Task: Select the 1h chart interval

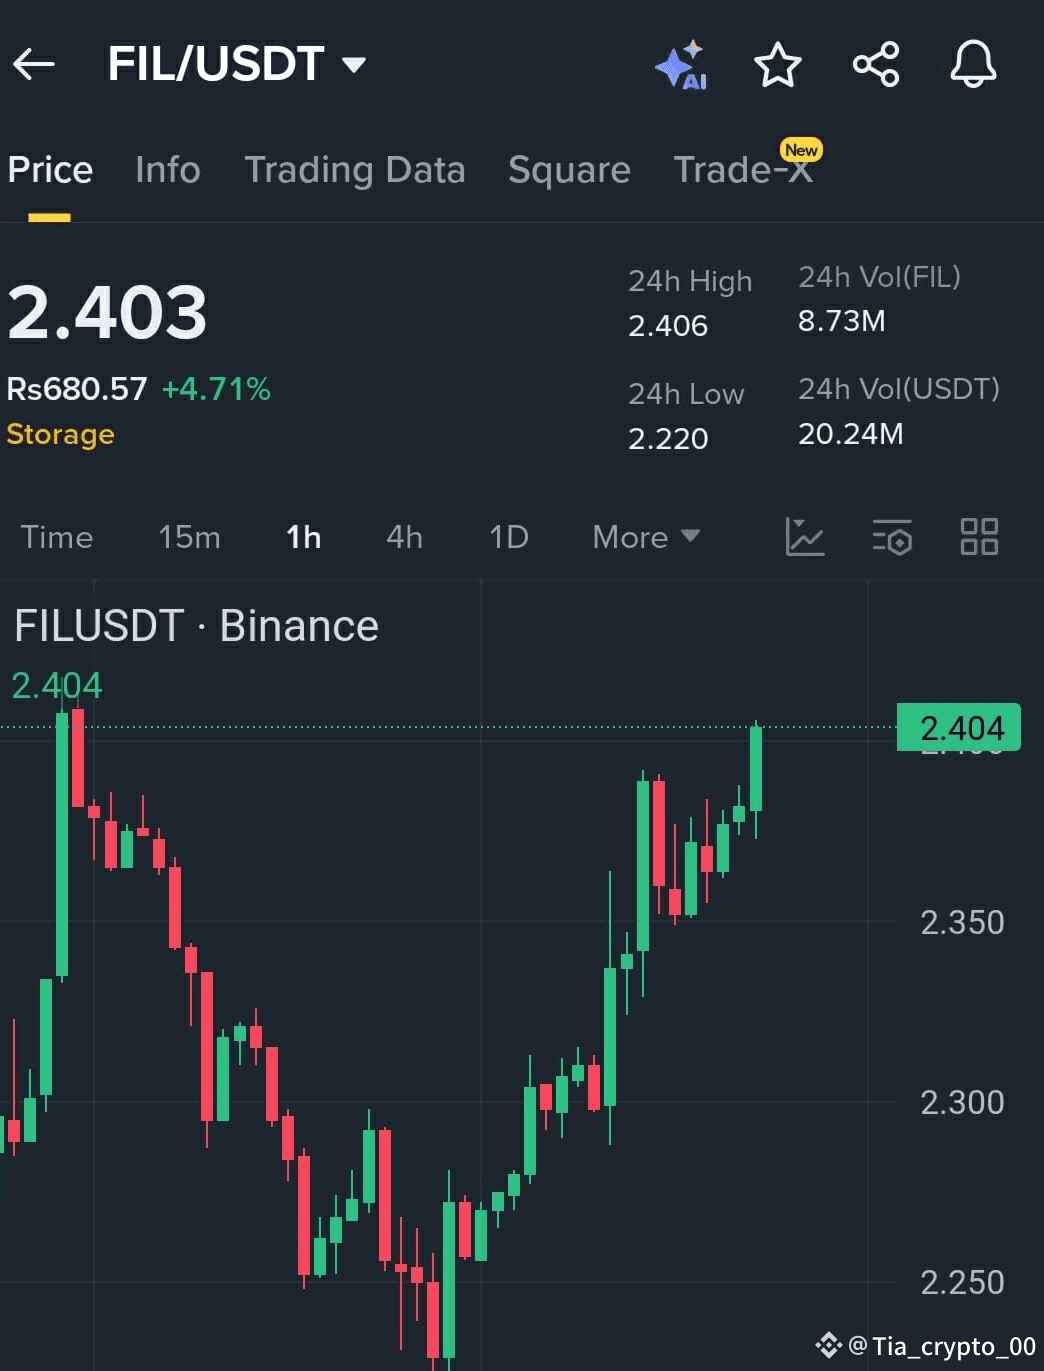Action: pyautogui.click(x=304, y=537)
